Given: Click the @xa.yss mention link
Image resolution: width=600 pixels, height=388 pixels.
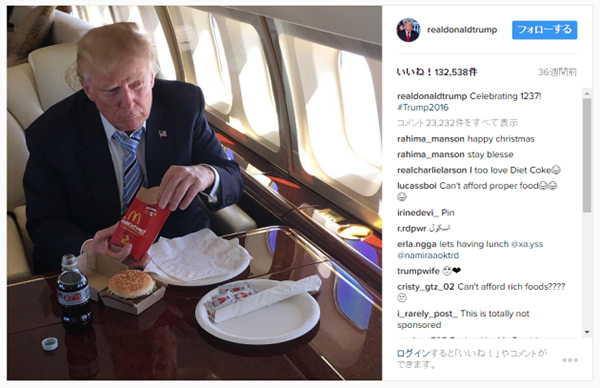Looking at the screenshot, I should (527, 244).
